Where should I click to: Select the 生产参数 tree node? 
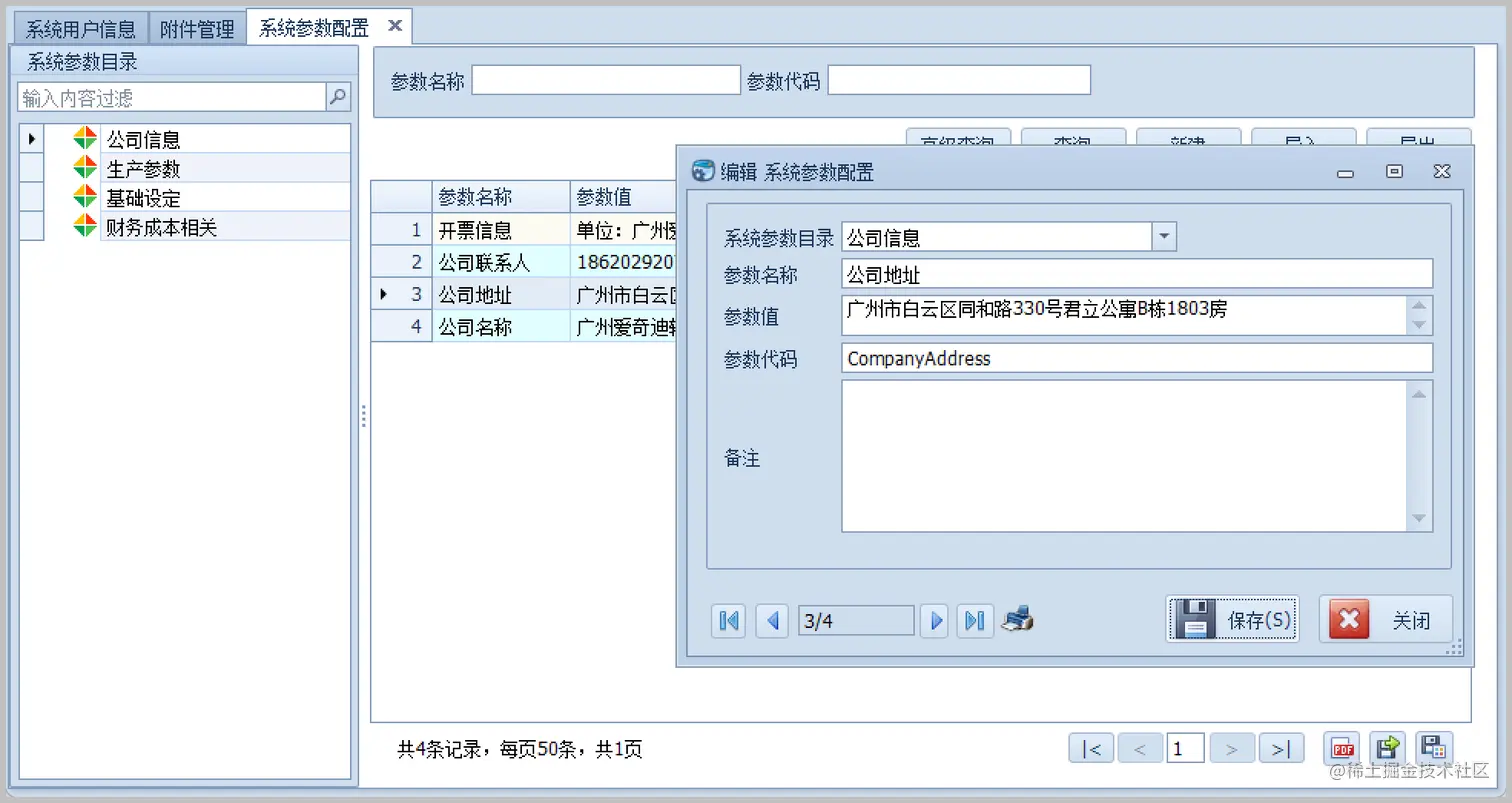pos(144,168)
